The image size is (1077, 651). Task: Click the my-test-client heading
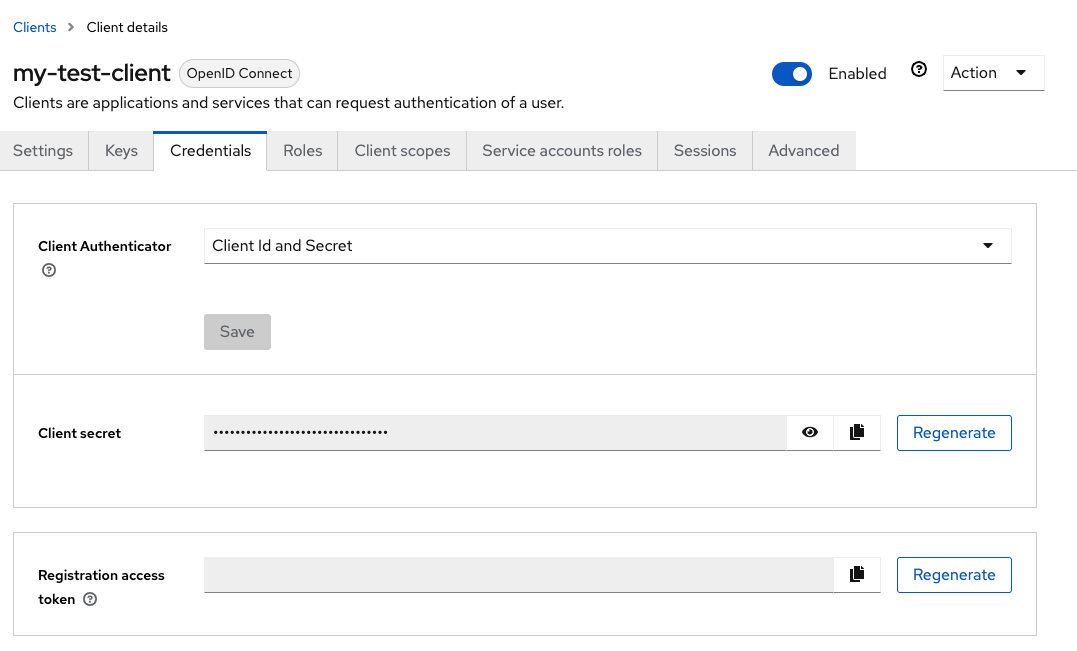click(91, 73)
